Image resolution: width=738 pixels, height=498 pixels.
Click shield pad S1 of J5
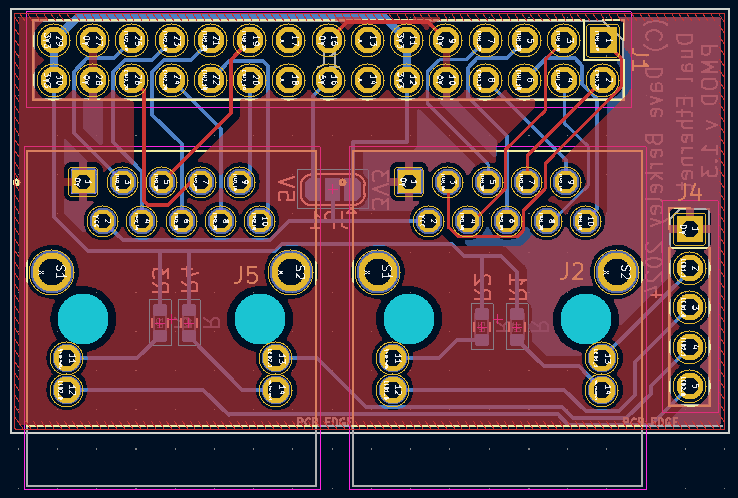pos(52,271)
